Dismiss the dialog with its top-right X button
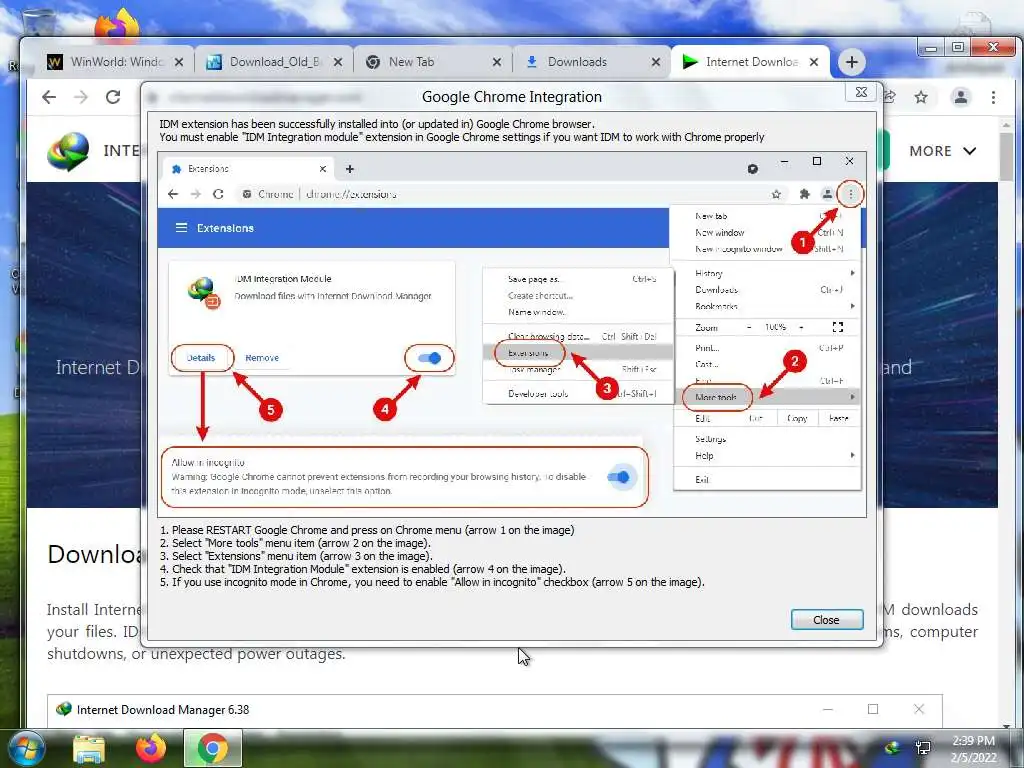Screen dimensions: 1024x768 click(x=861, y=92)
